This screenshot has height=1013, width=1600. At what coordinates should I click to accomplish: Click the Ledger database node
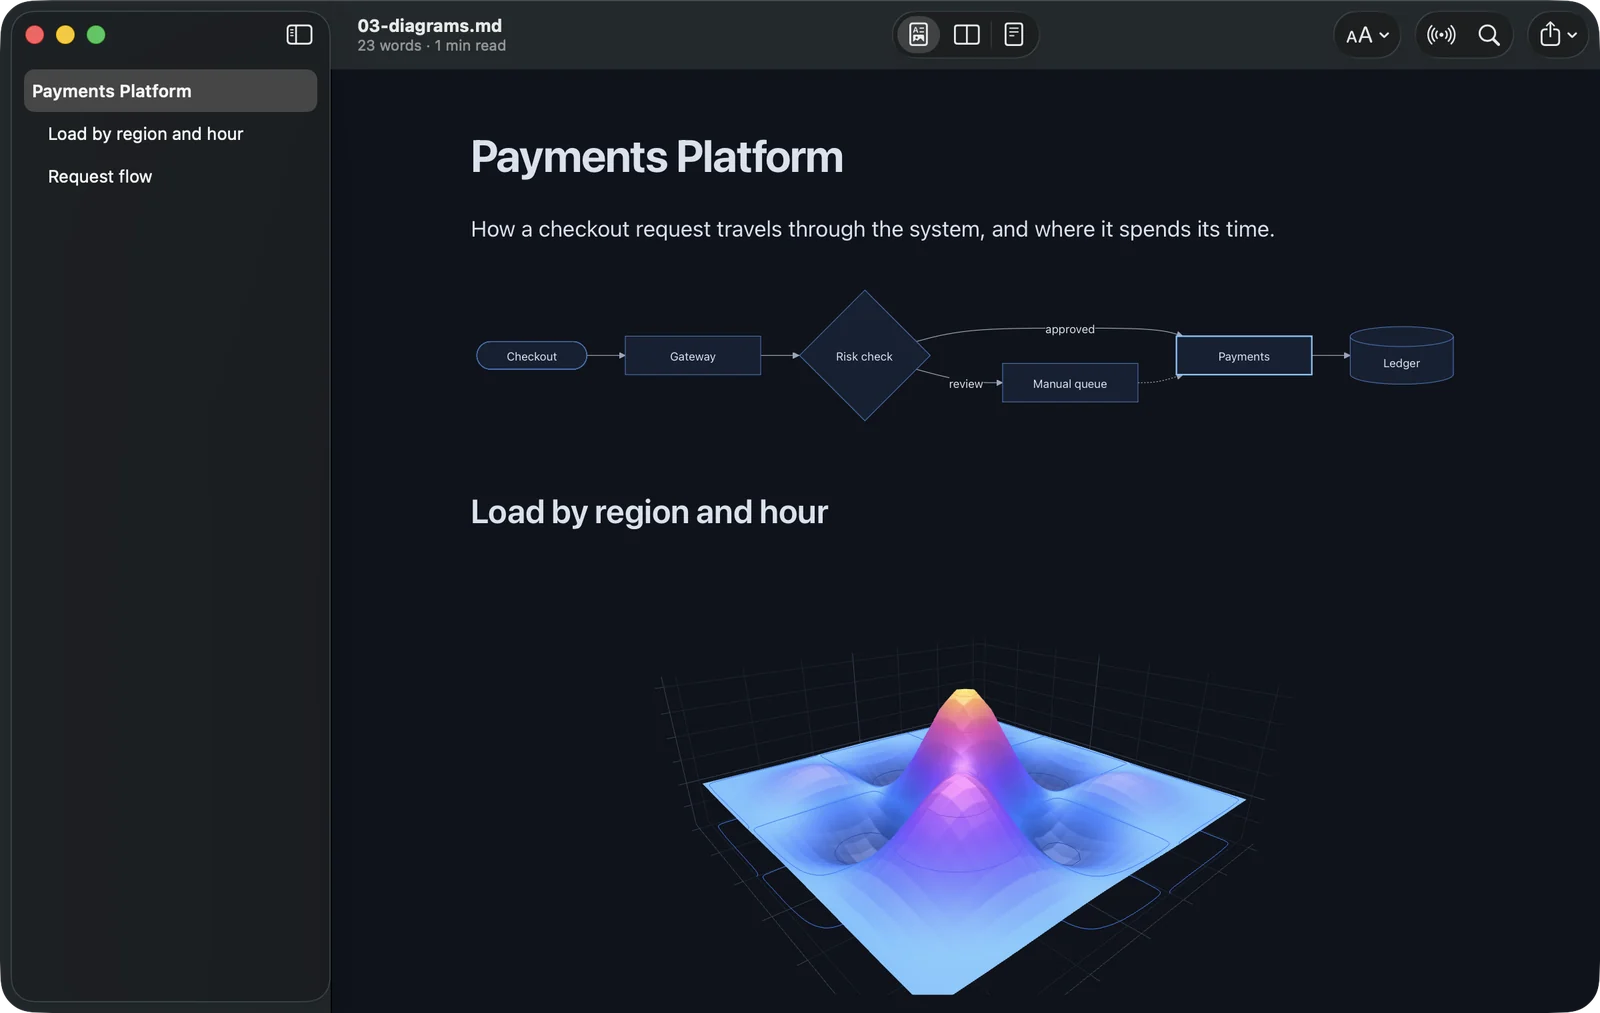1401,356
